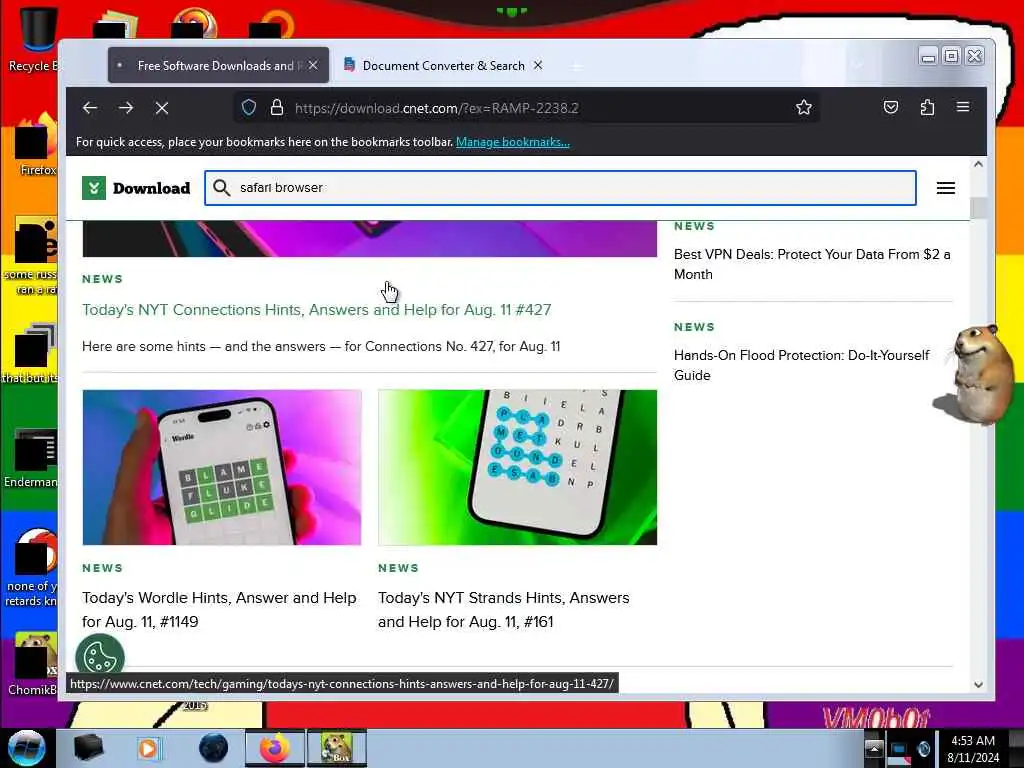Show hidden system tray icons
The width and height of the screenshot is (1024, 768).
(x=874, y=748)
